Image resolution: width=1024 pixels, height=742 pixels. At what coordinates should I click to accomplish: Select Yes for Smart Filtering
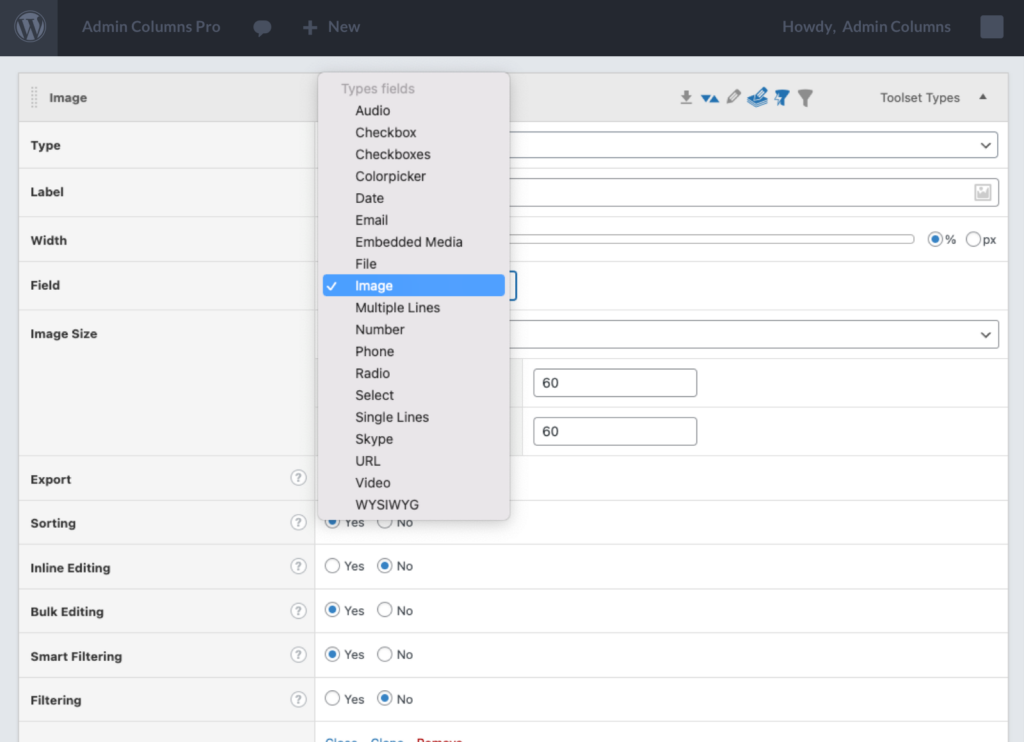pyautogui.click(x=332, y=654)
